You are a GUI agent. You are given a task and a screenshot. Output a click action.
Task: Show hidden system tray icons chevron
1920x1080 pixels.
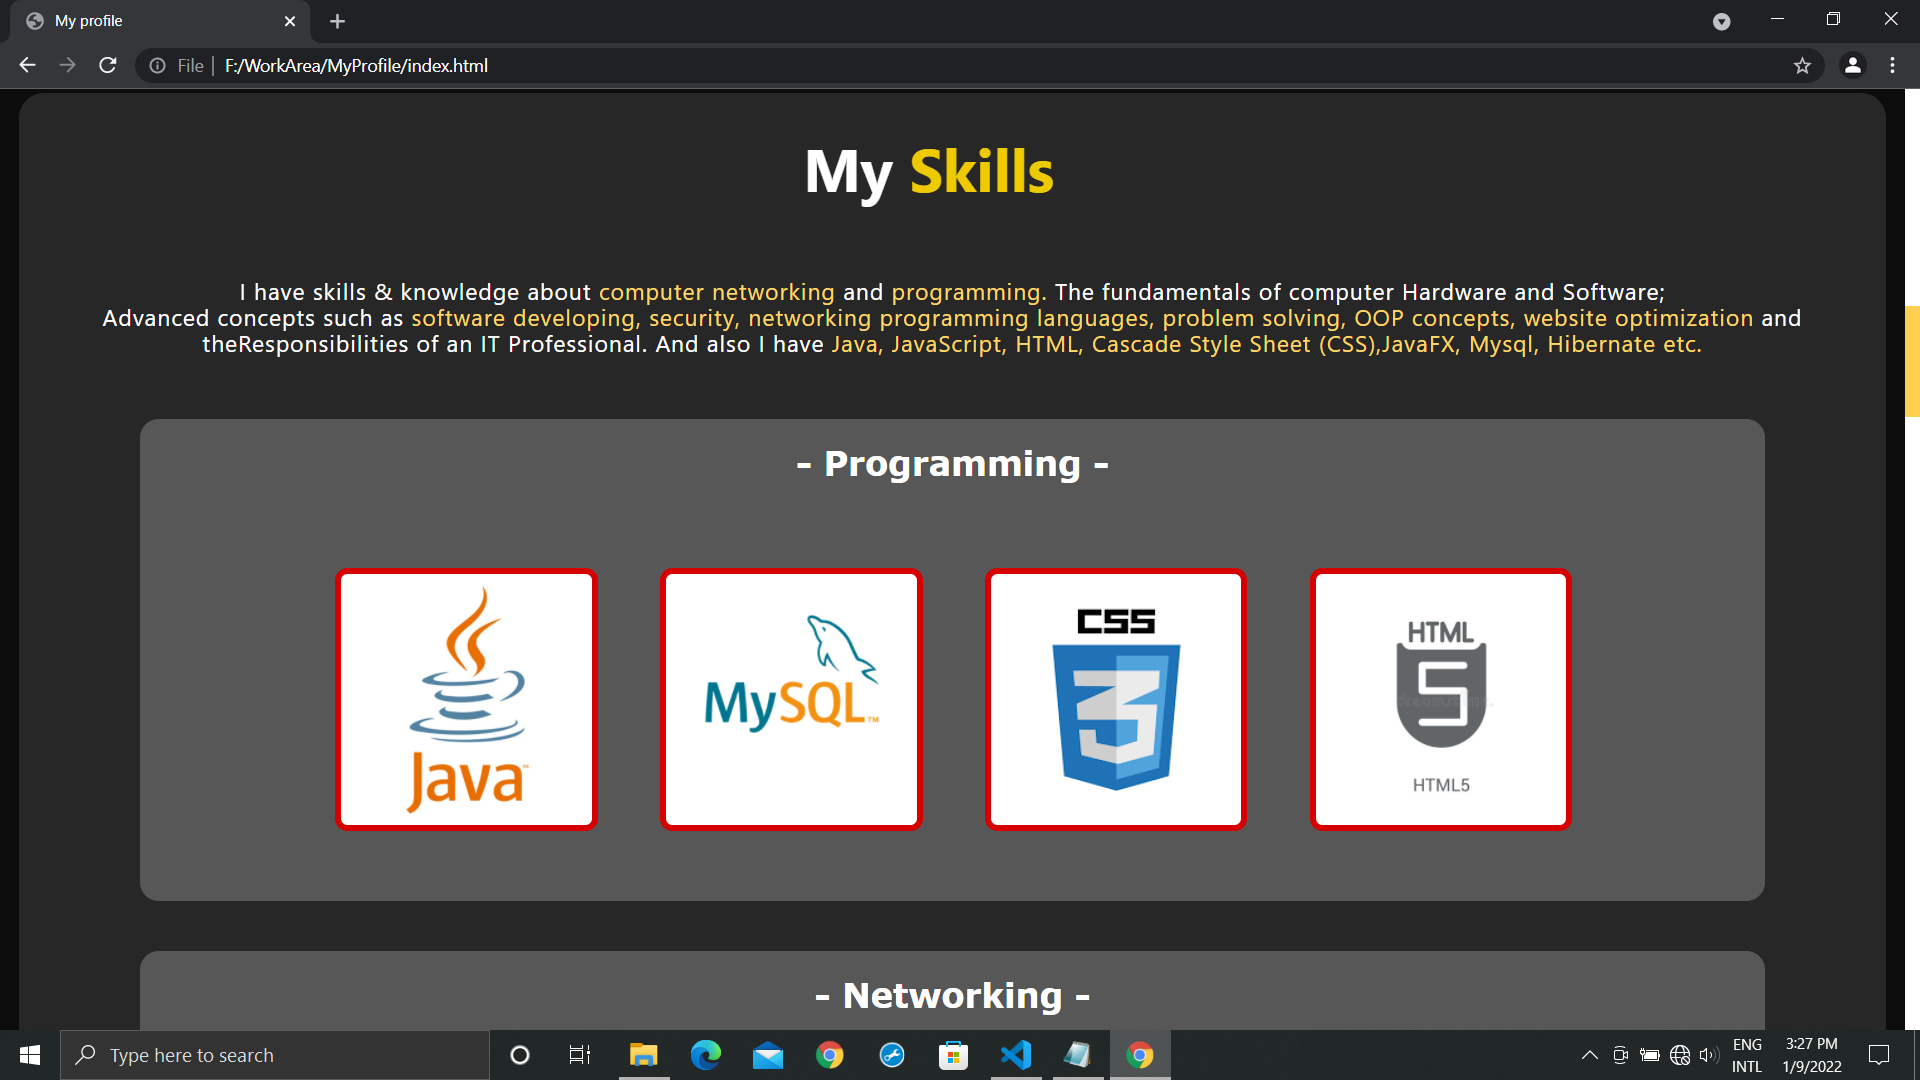(1589, 1055)
